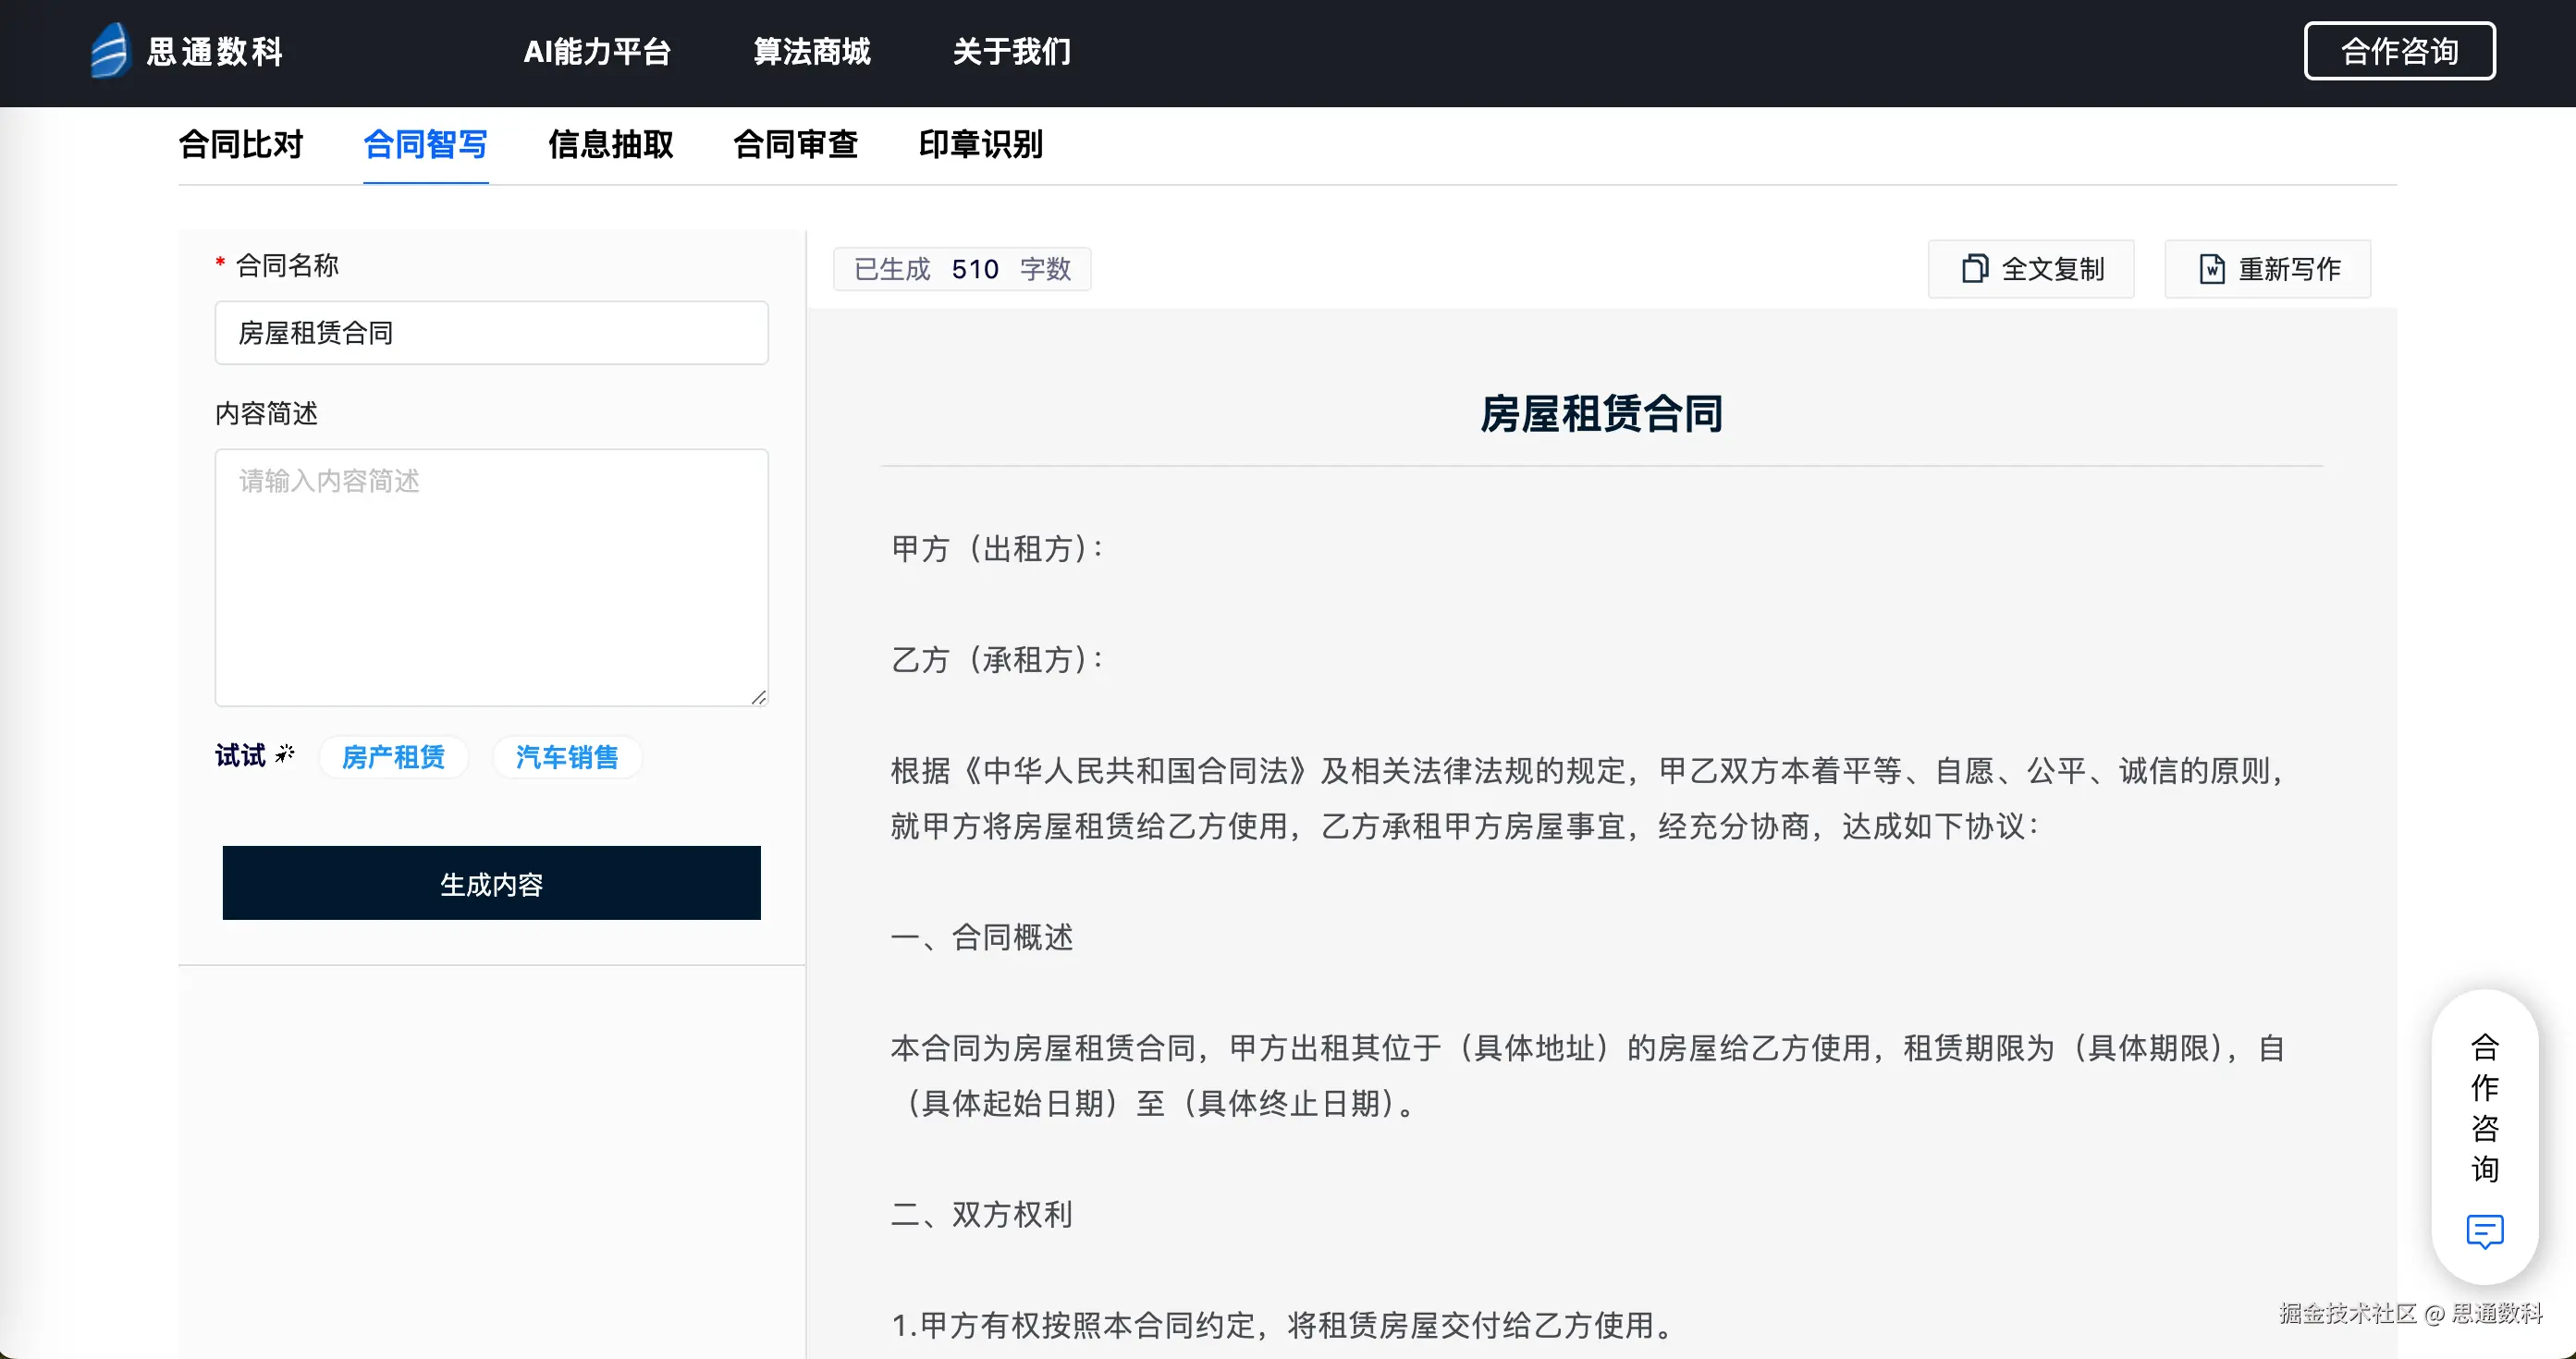Screen dimensions: 2576x1359
Task: Click the chat bubble icon under 合作咨询
Action: click(2484, 1231)
